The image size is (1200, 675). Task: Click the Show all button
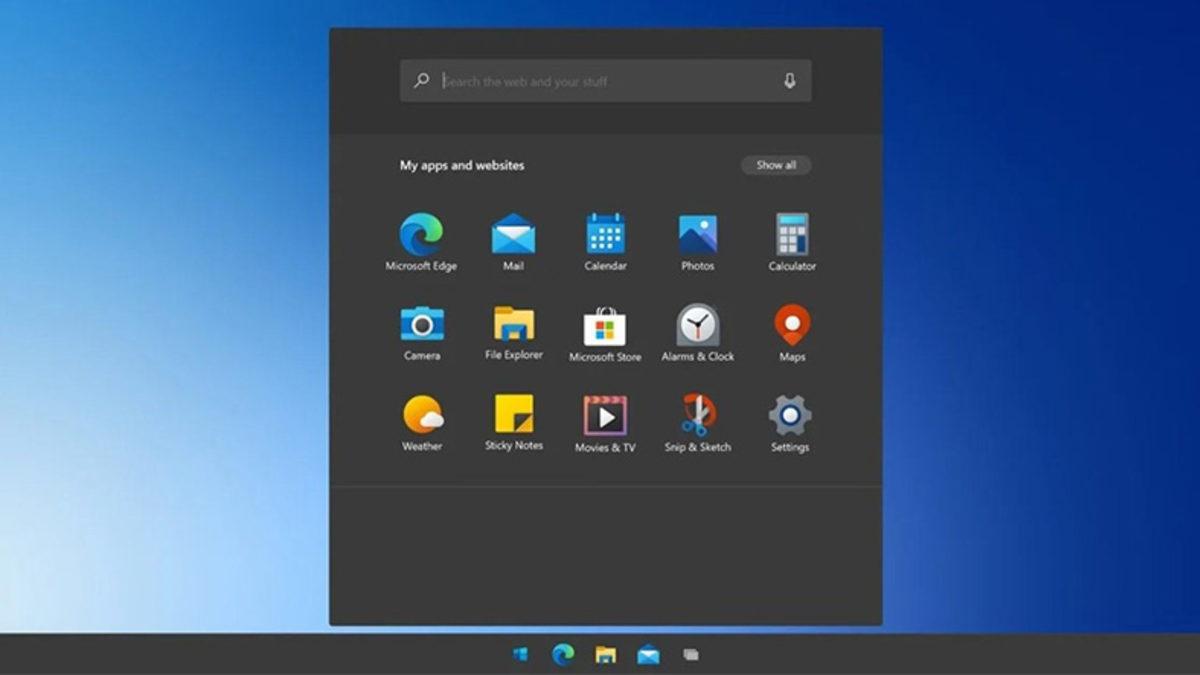tap(777, 165)
